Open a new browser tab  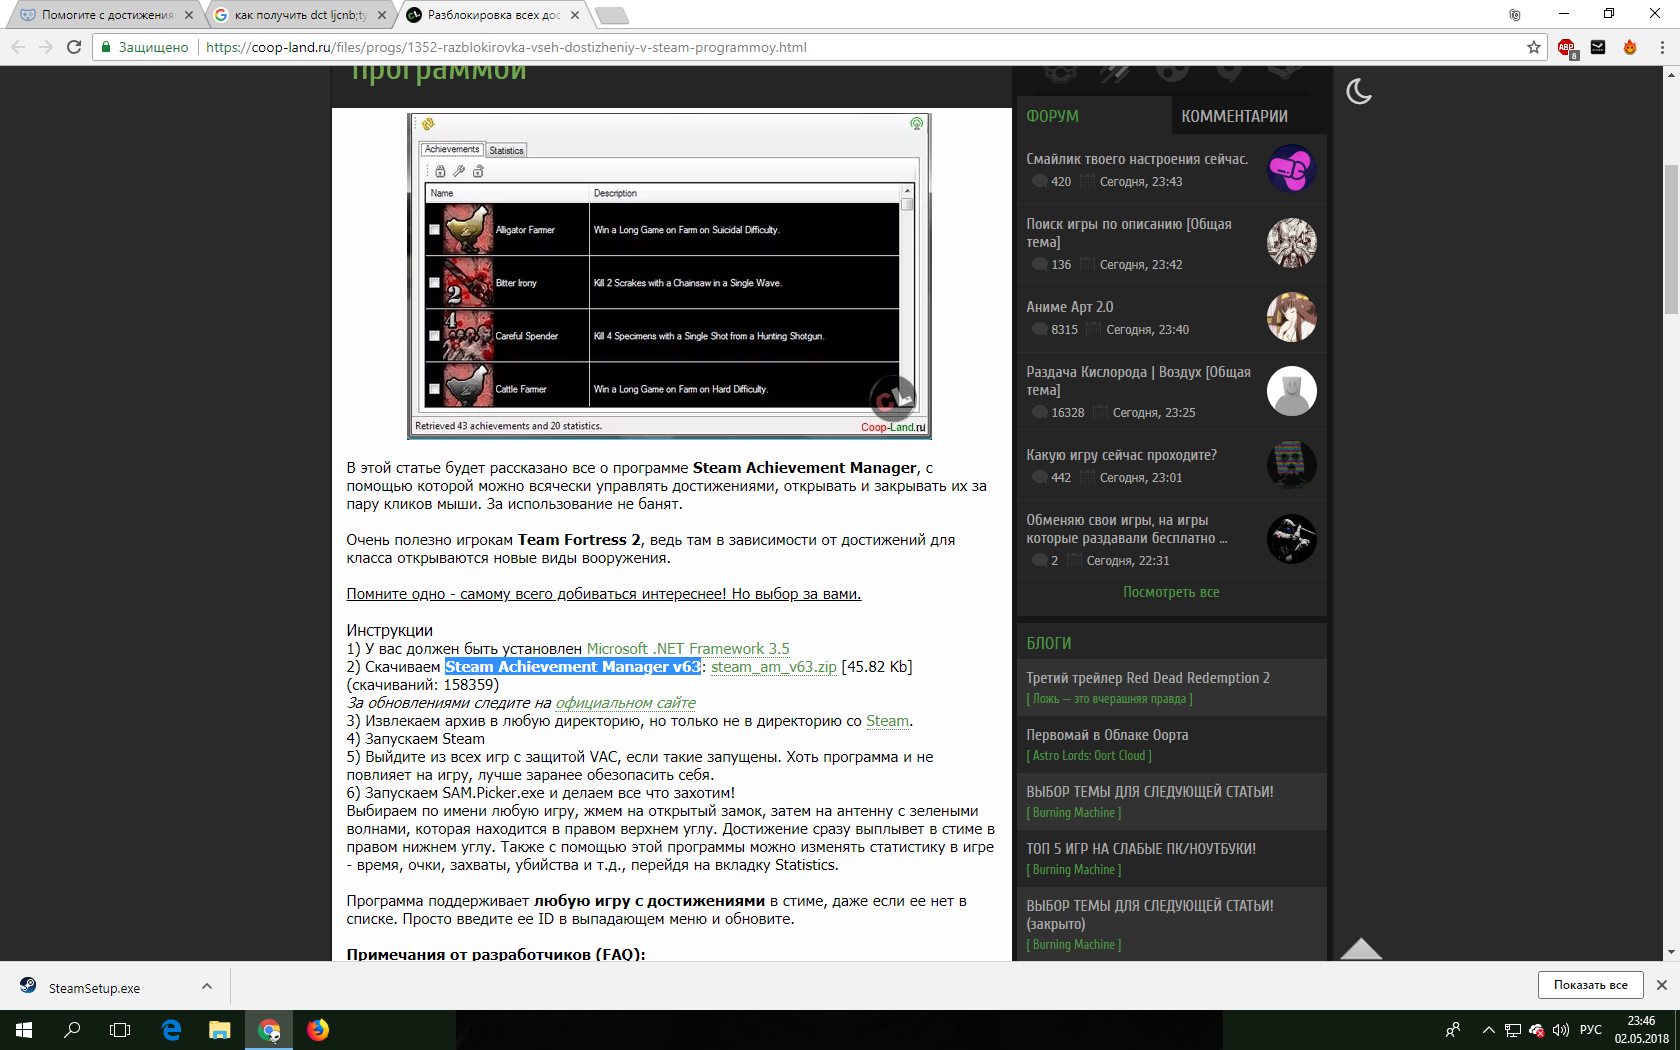(611, 15)
